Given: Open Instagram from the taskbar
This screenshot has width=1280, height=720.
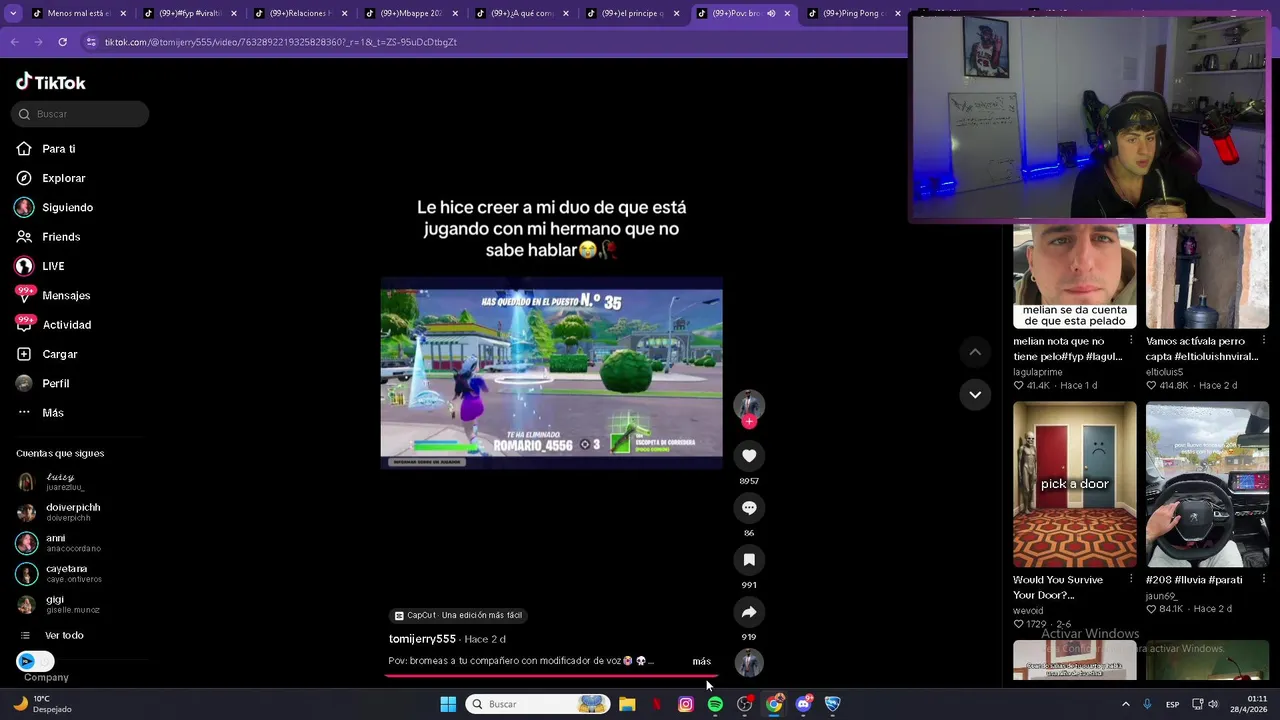Looking at the screenshot, I should point(686,704).
